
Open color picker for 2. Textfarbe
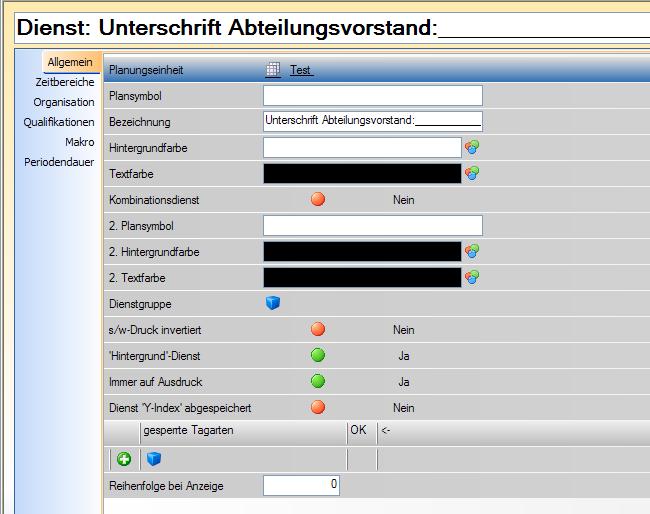pyautogui.click(x=472, y=277)
